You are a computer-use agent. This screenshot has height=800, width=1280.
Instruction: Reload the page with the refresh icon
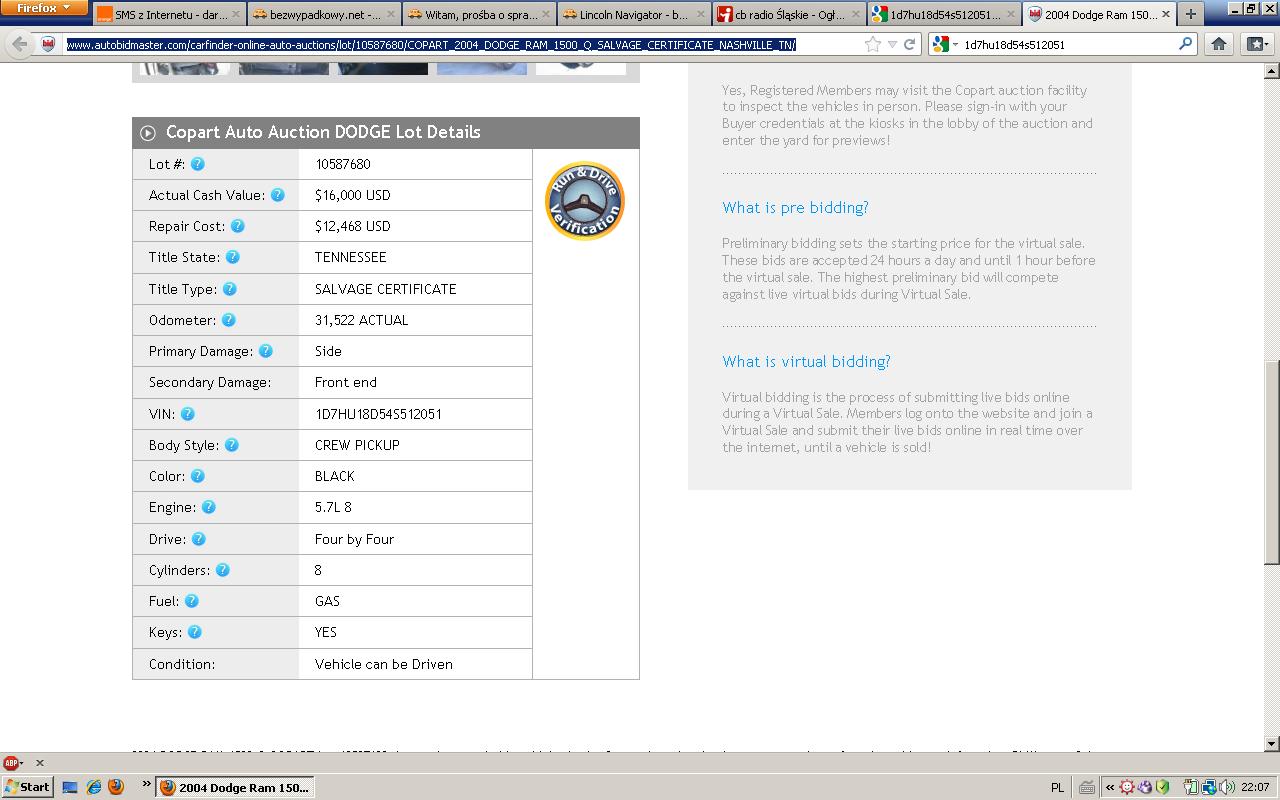click(910, 45)
